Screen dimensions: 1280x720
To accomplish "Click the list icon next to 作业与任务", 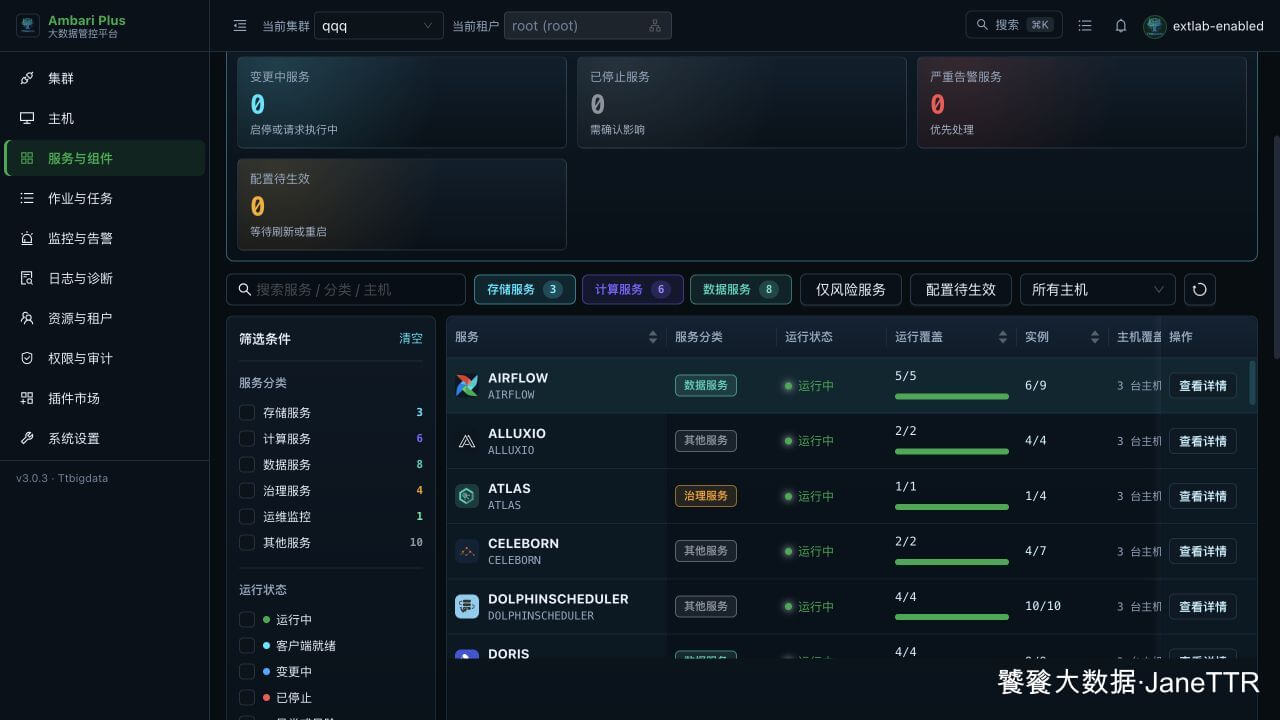I will click(27, 198).
